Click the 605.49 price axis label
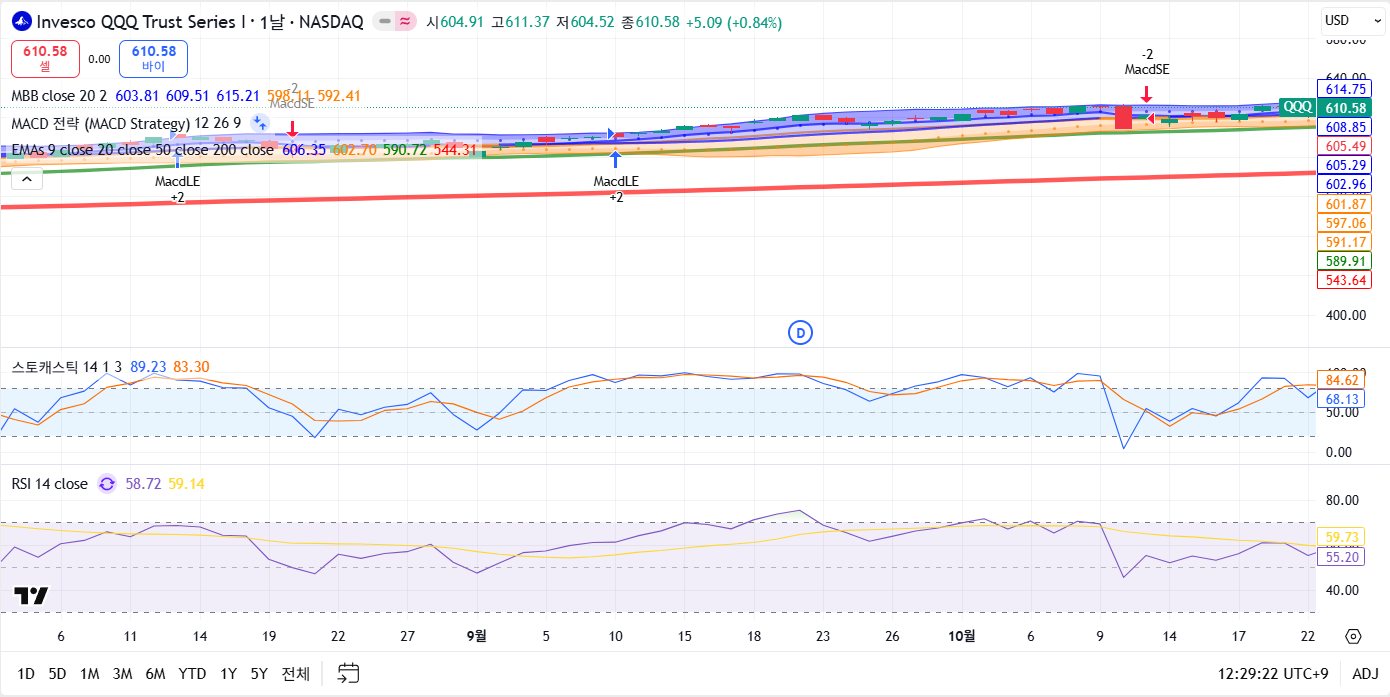 point(1345,146)
